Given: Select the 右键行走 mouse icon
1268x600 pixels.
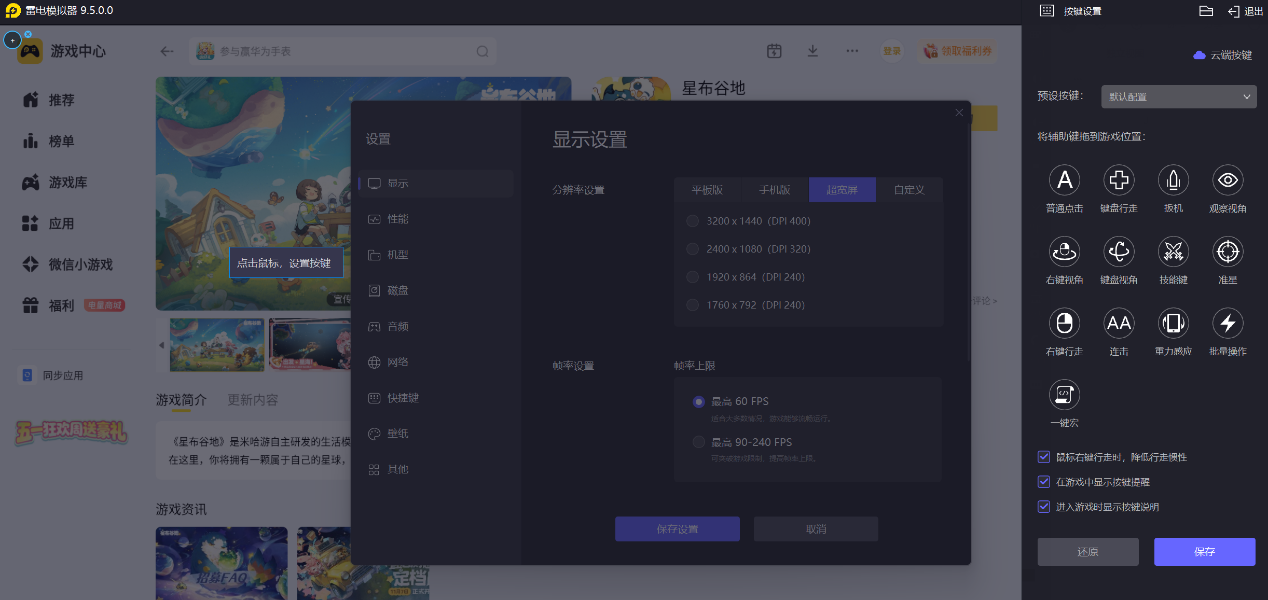Looking at the screenshot, I should point(1064,323).
